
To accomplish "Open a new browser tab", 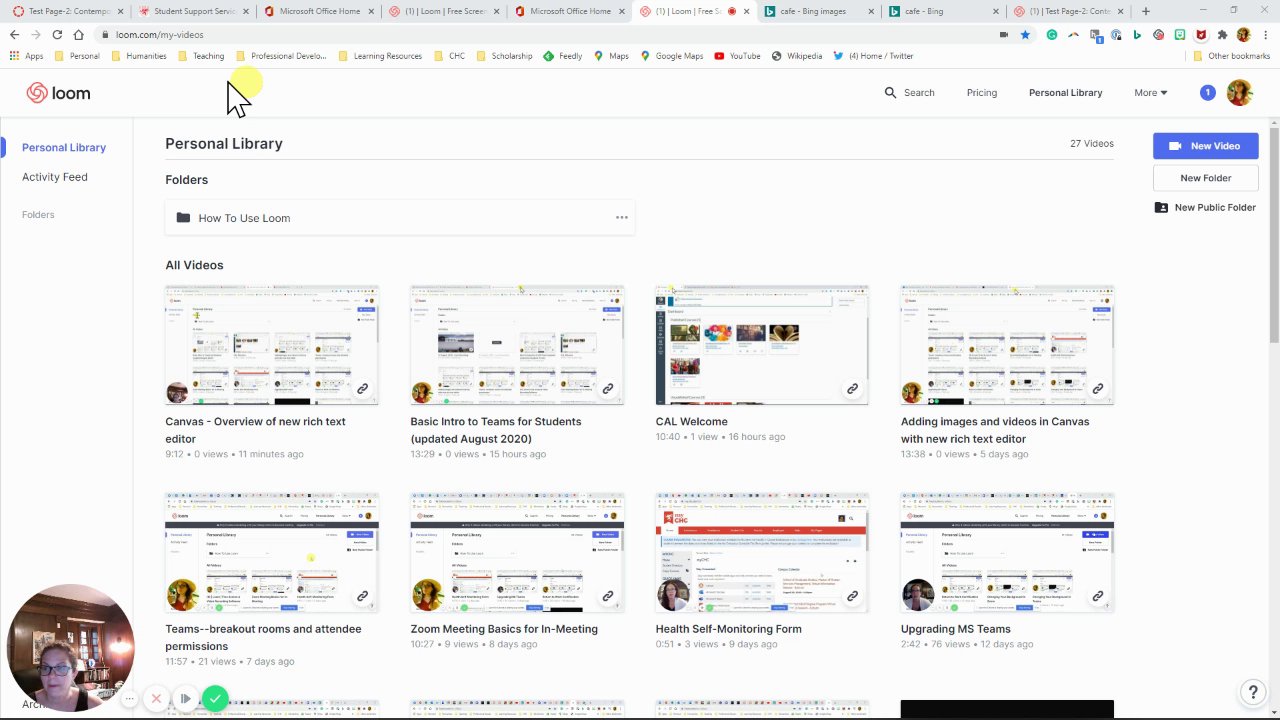I will (x=1145, y=11).
